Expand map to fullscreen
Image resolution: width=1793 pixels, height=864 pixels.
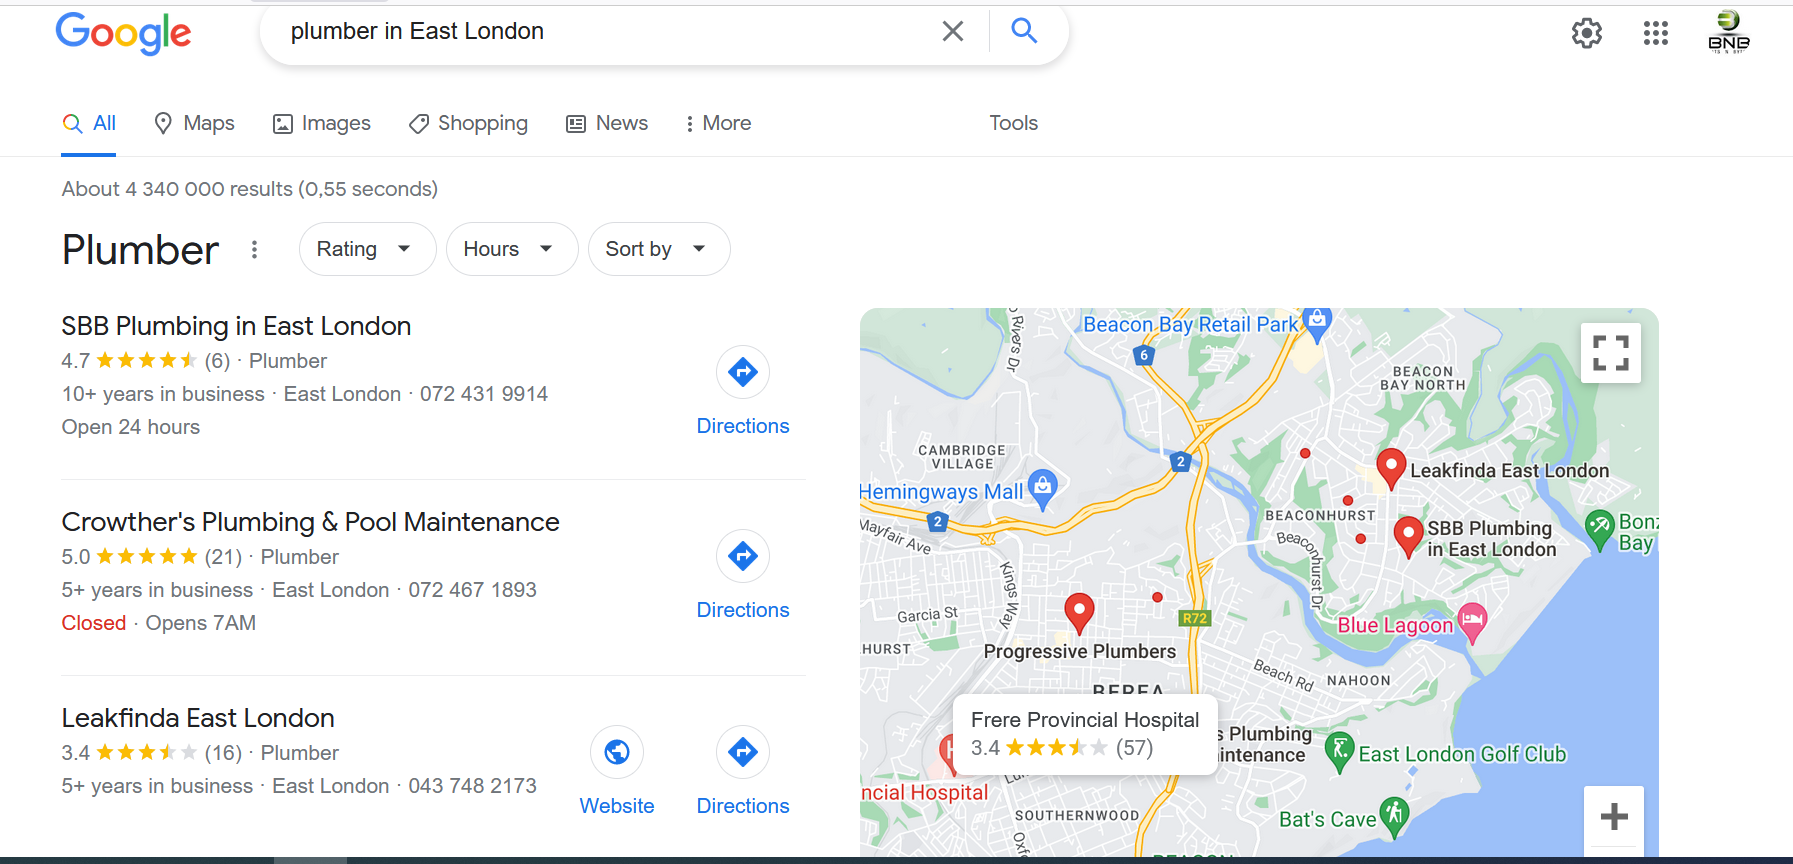pyautogui.click(x=1611, y=353)
